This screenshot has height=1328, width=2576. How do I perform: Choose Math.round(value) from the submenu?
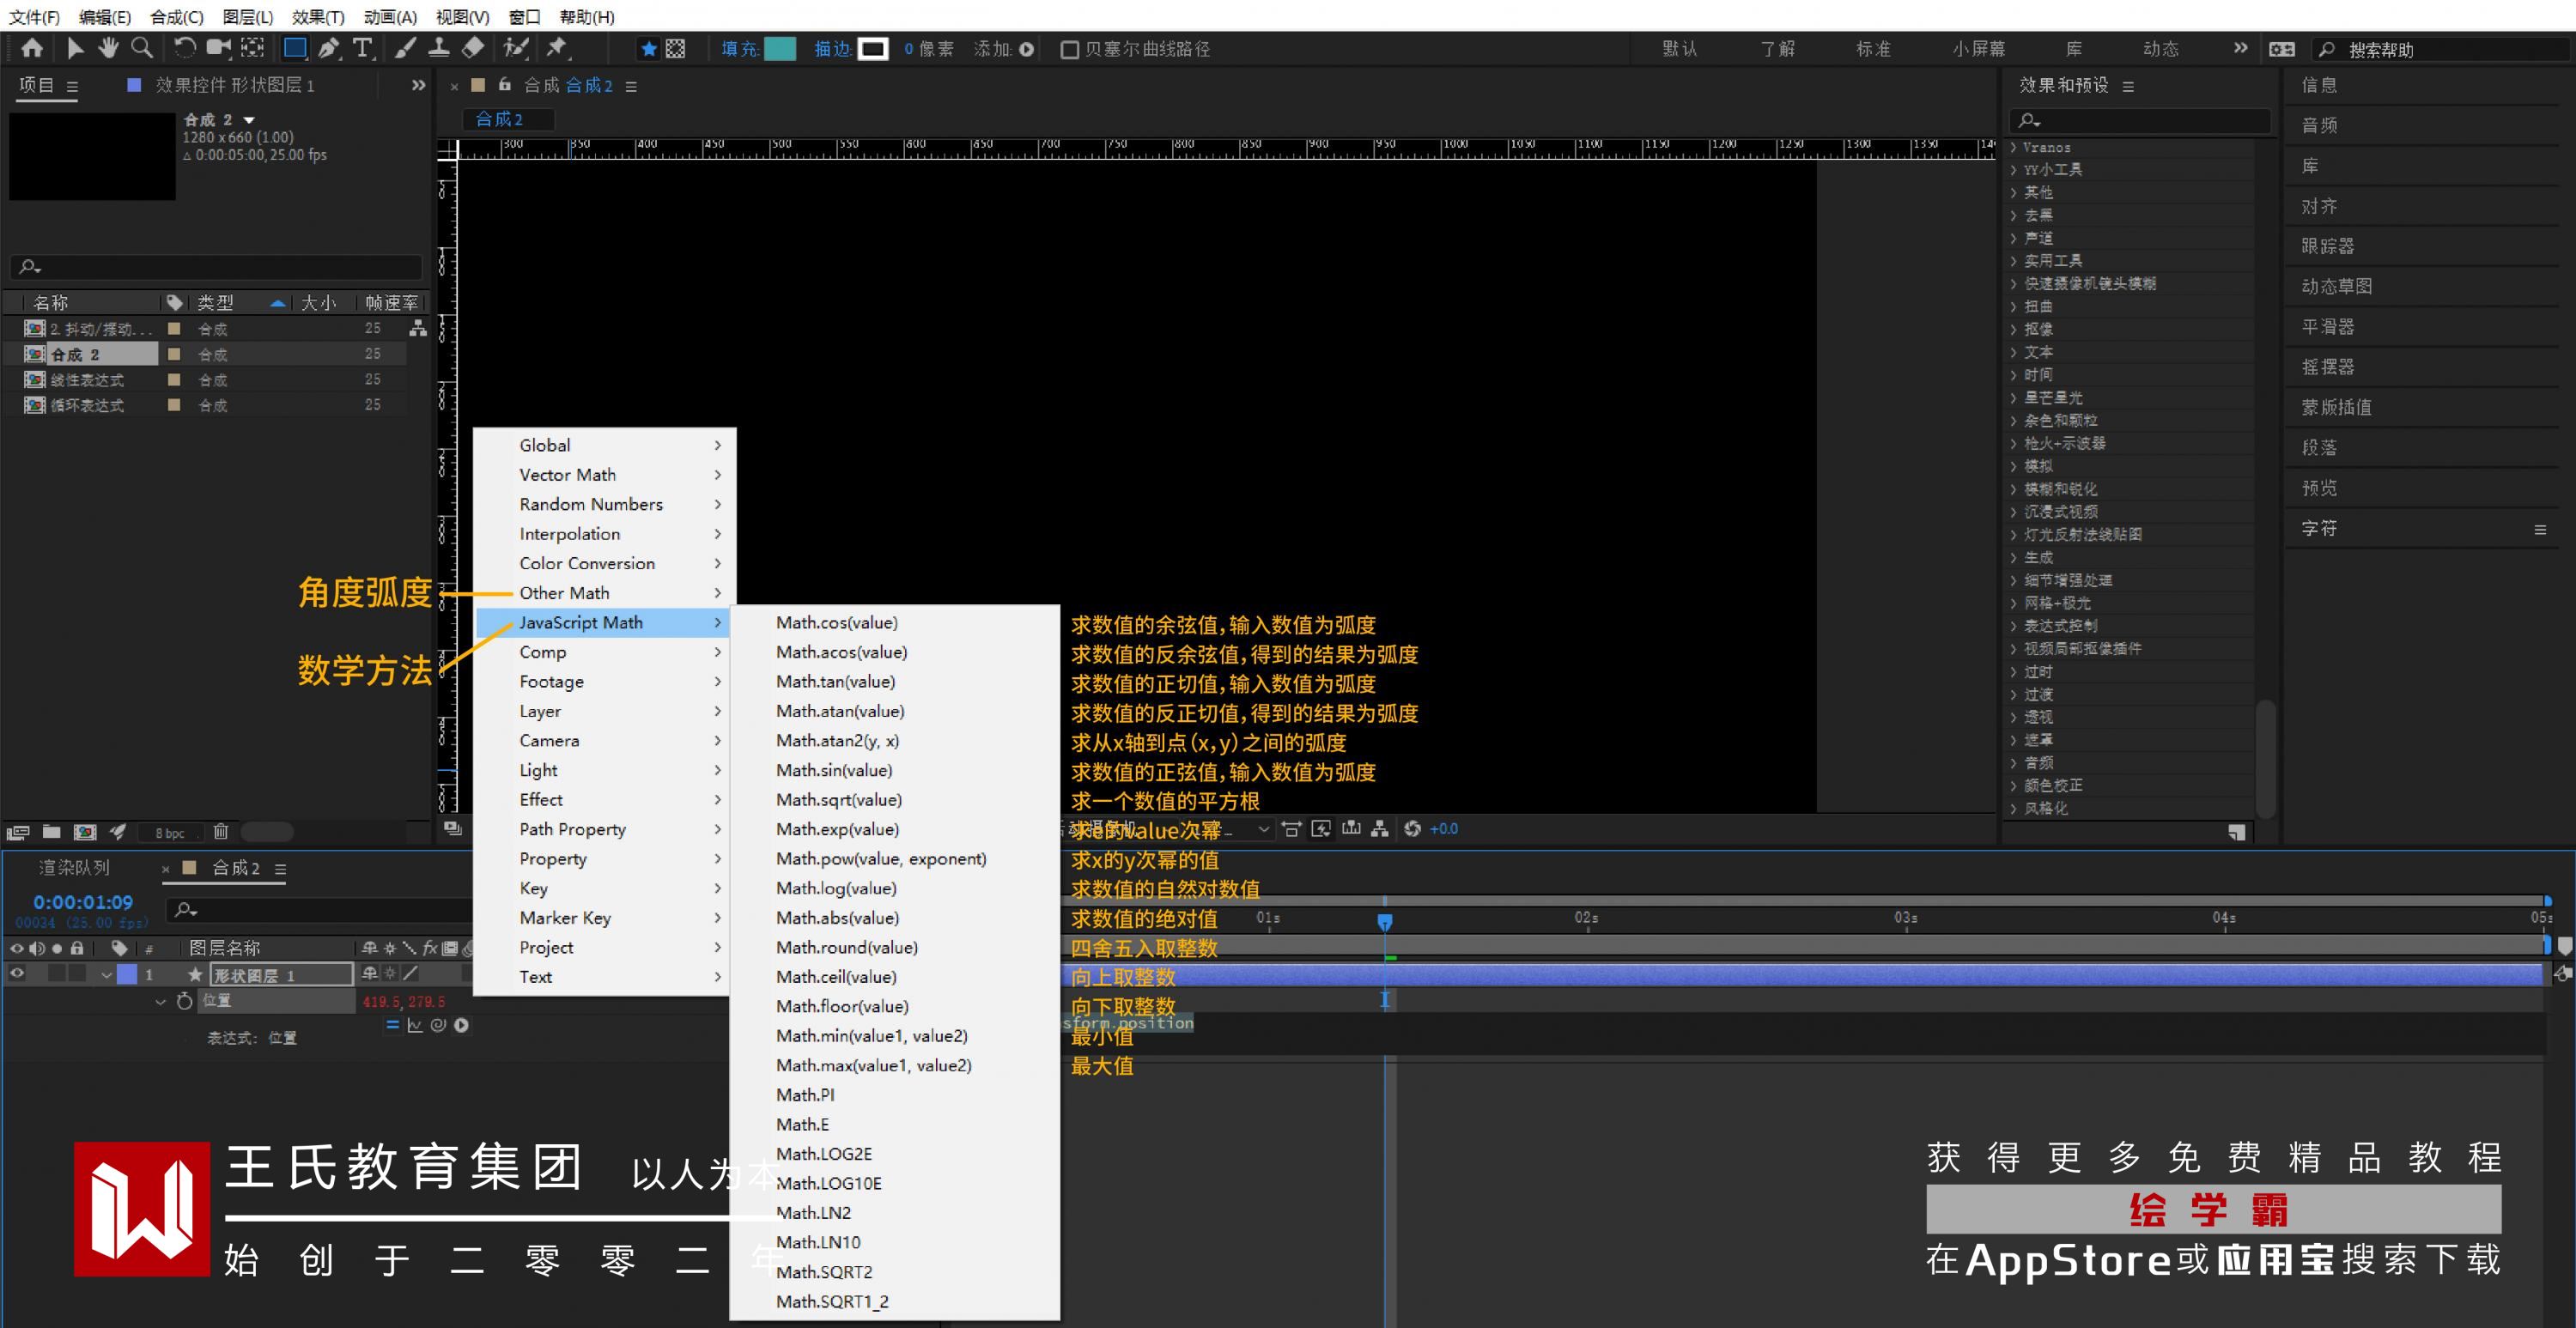846,947
